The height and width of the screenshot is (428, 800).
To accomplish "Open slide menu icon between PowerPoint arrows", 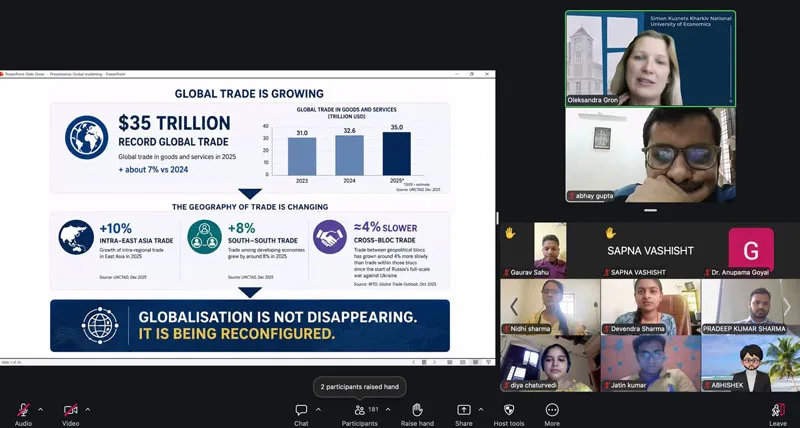I will click(x=424, y=362).
